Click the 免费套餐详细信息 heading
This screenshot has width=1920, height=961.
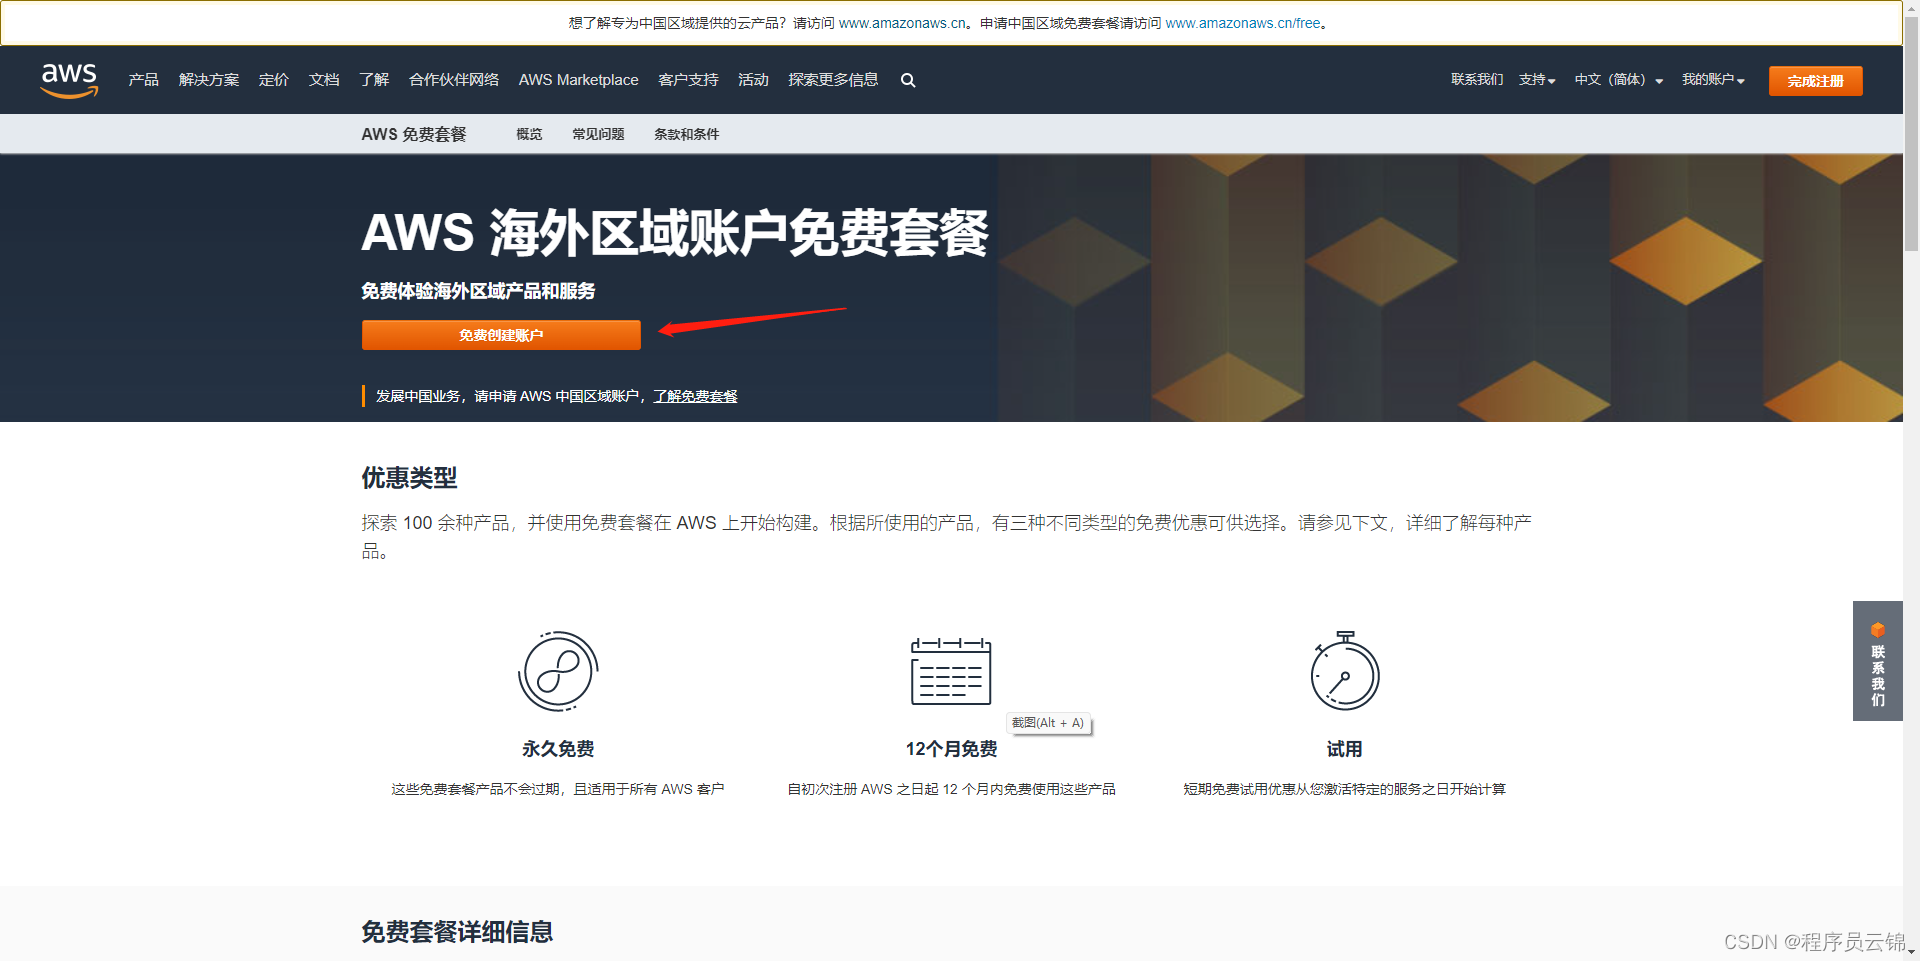(457, 932)
